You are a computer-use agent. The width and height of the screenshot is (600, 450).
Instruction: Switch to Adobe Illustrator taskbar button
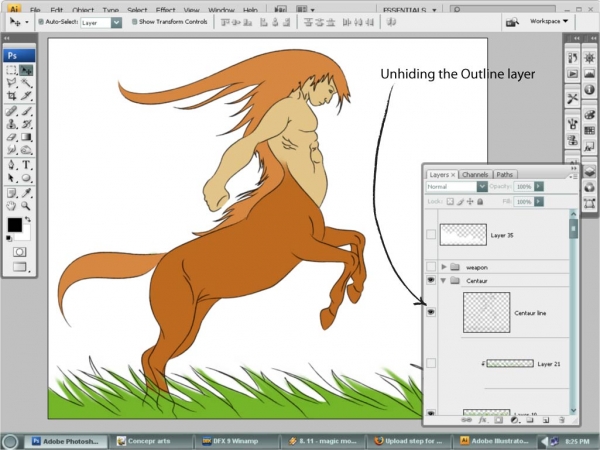click(494, 441)
